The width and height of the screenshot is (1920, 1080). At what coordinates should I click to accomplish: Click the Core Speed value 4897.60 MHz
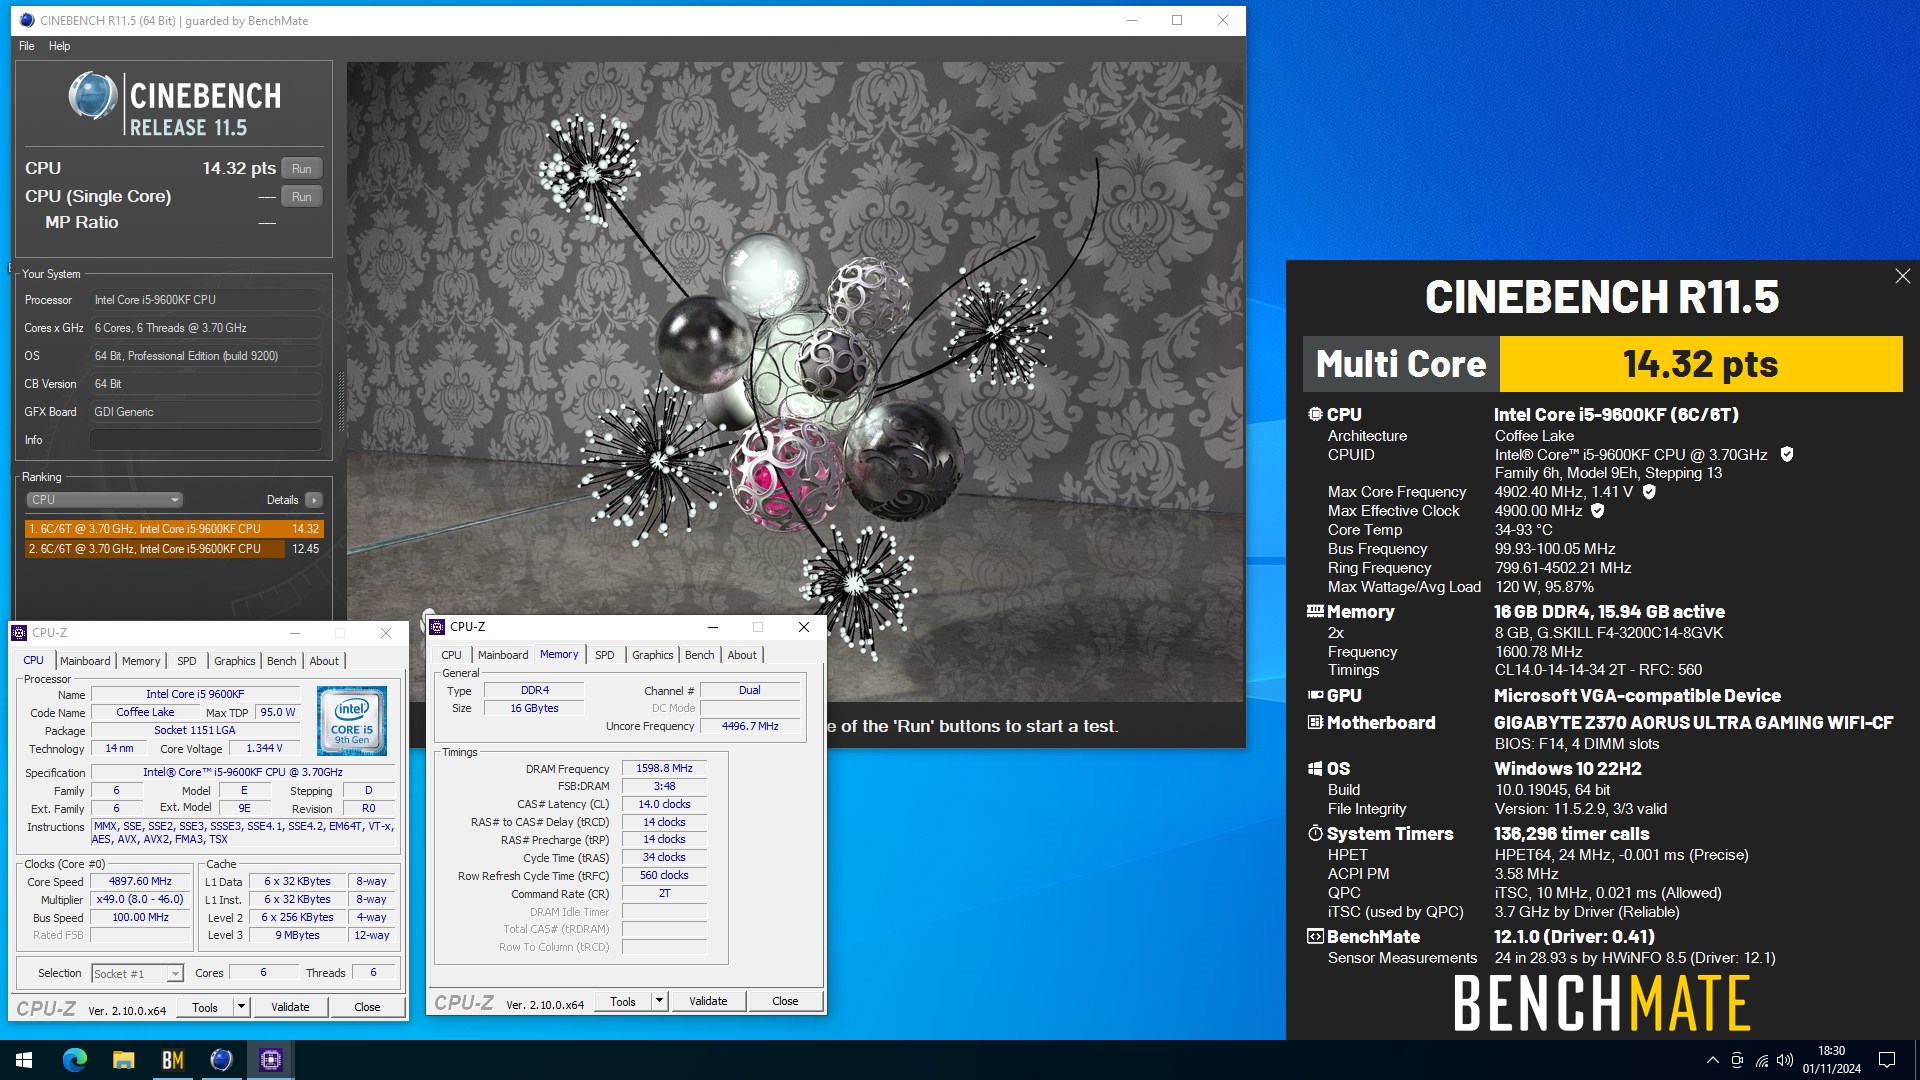pyautogui.click(x=140, y=881)
